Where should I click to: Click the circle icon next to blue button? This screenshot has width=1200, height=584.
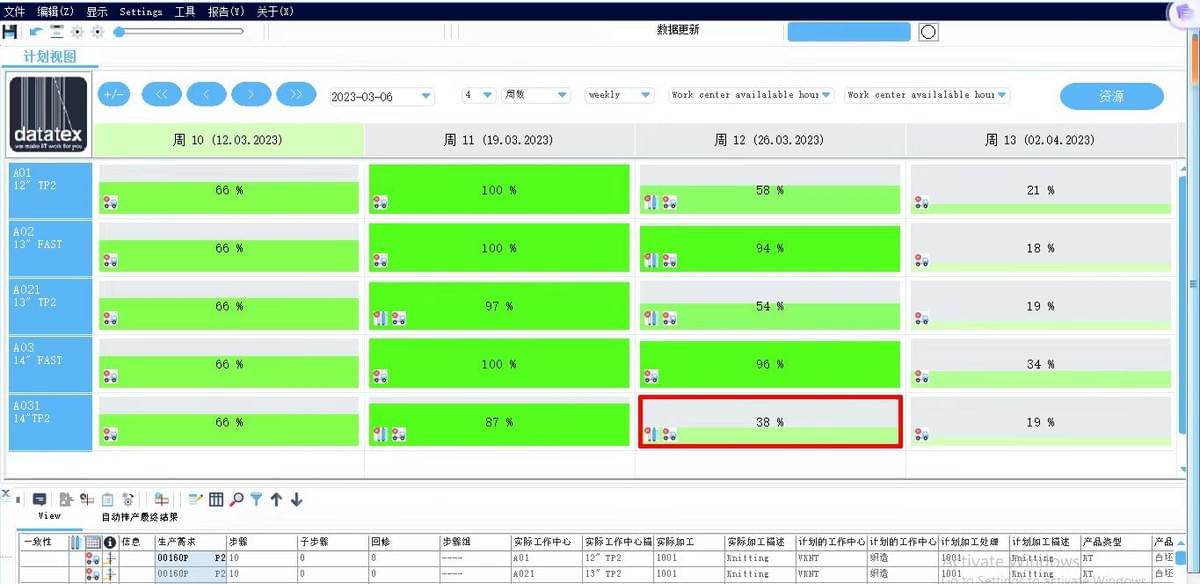[928, 32]
